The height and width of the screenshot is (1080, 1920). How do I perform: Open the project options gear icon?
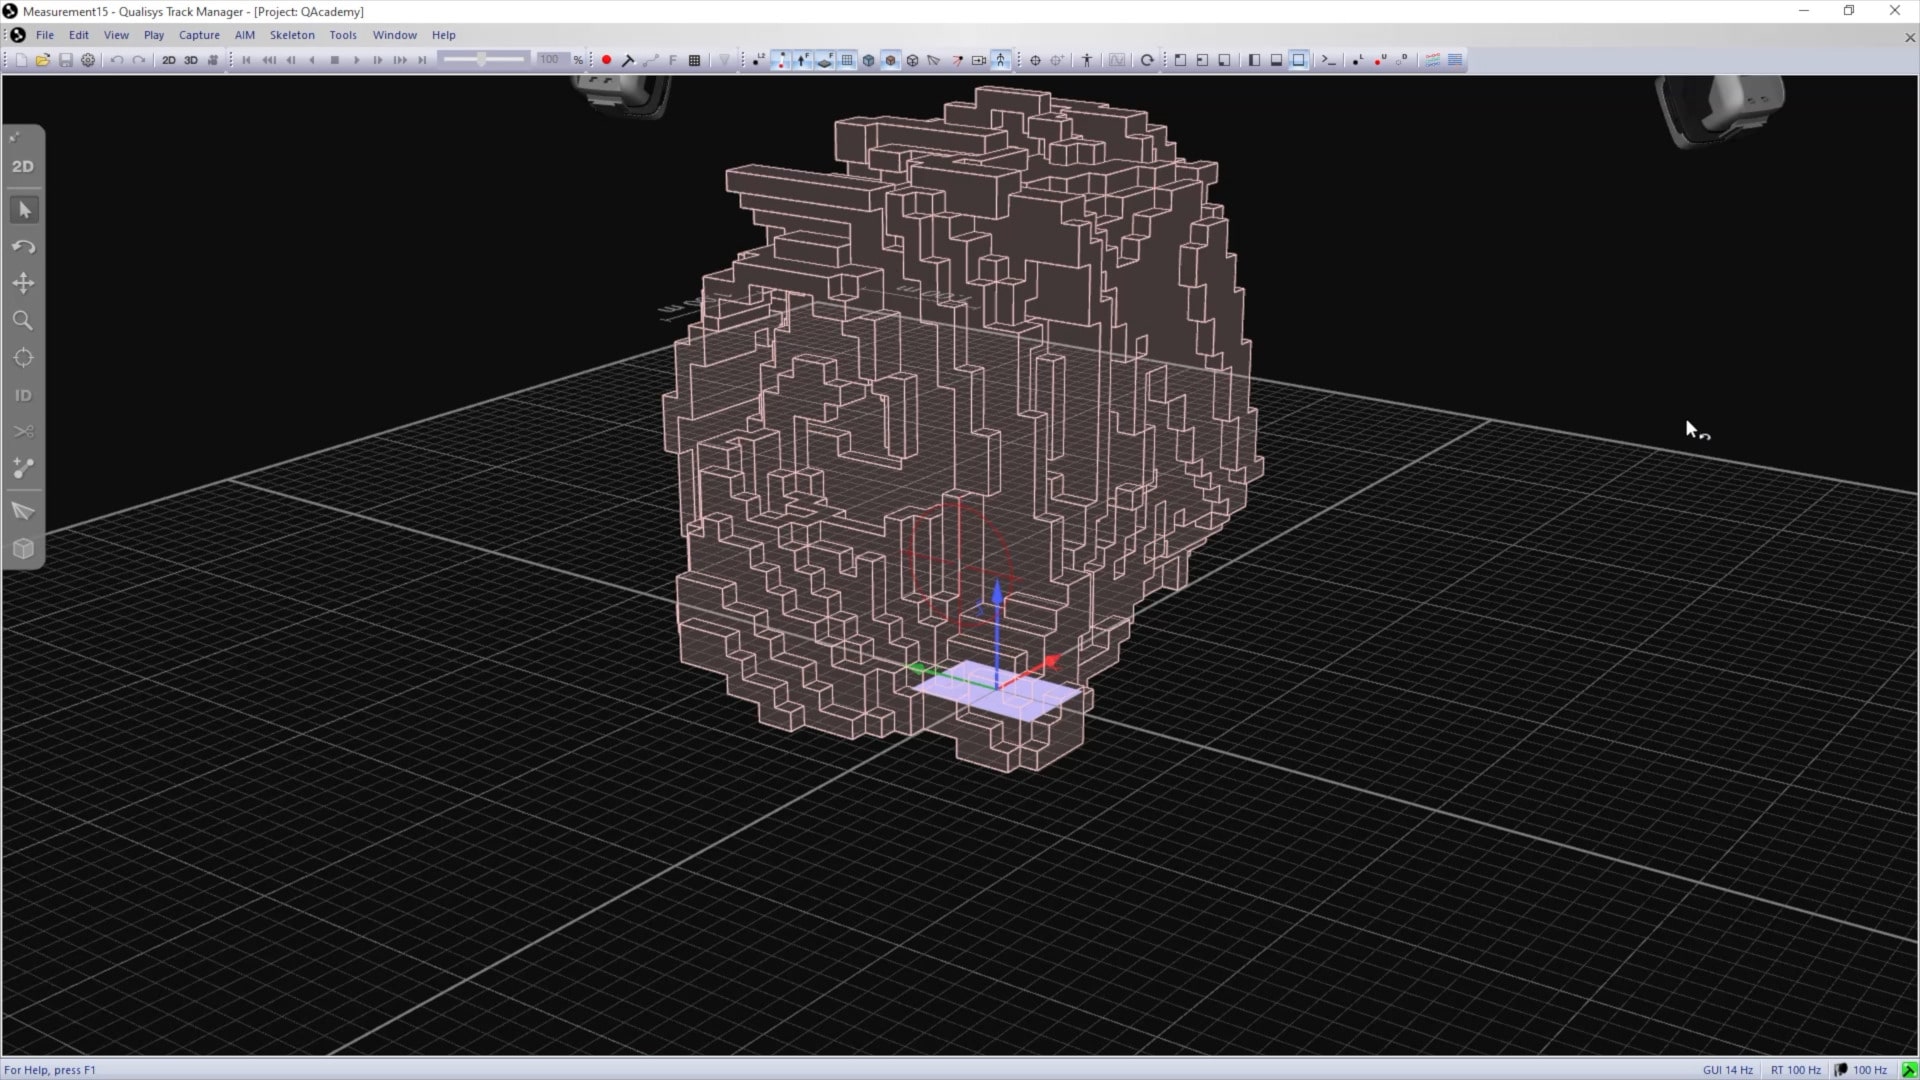point(88,60)
